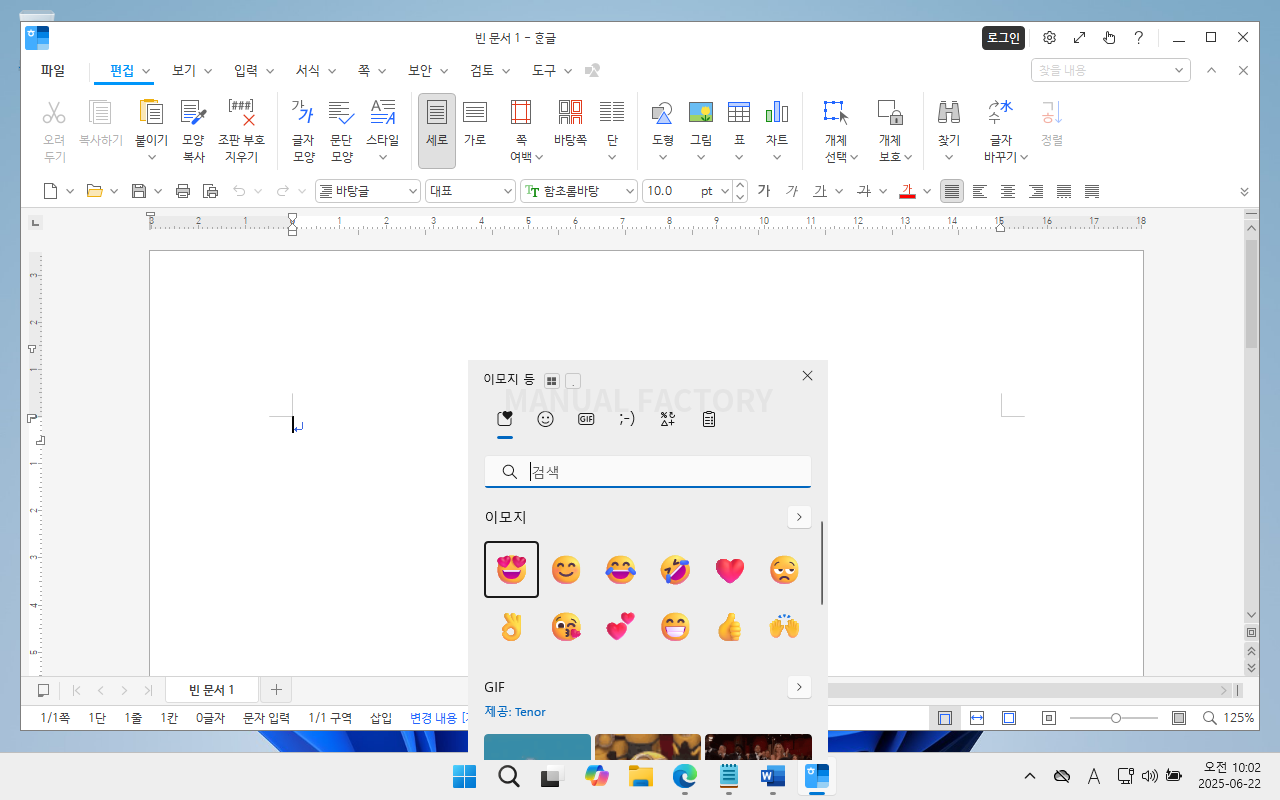
Task: Pick the red heart emoji
Action: click(730, 570)
